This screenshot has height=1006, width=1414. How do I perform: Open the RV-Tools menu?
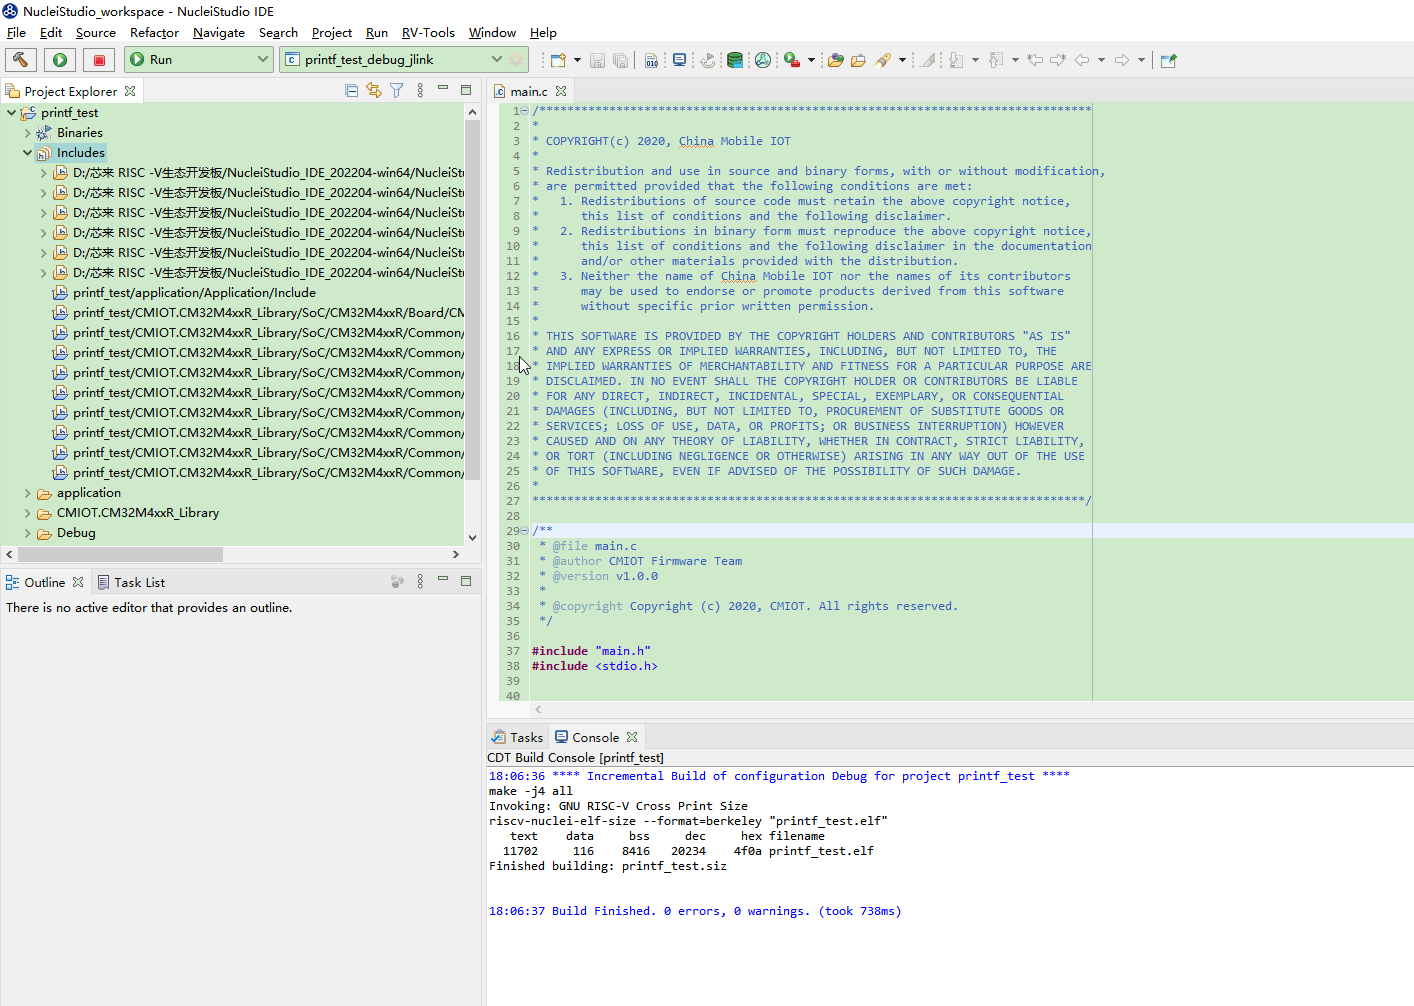click(428, 33)
